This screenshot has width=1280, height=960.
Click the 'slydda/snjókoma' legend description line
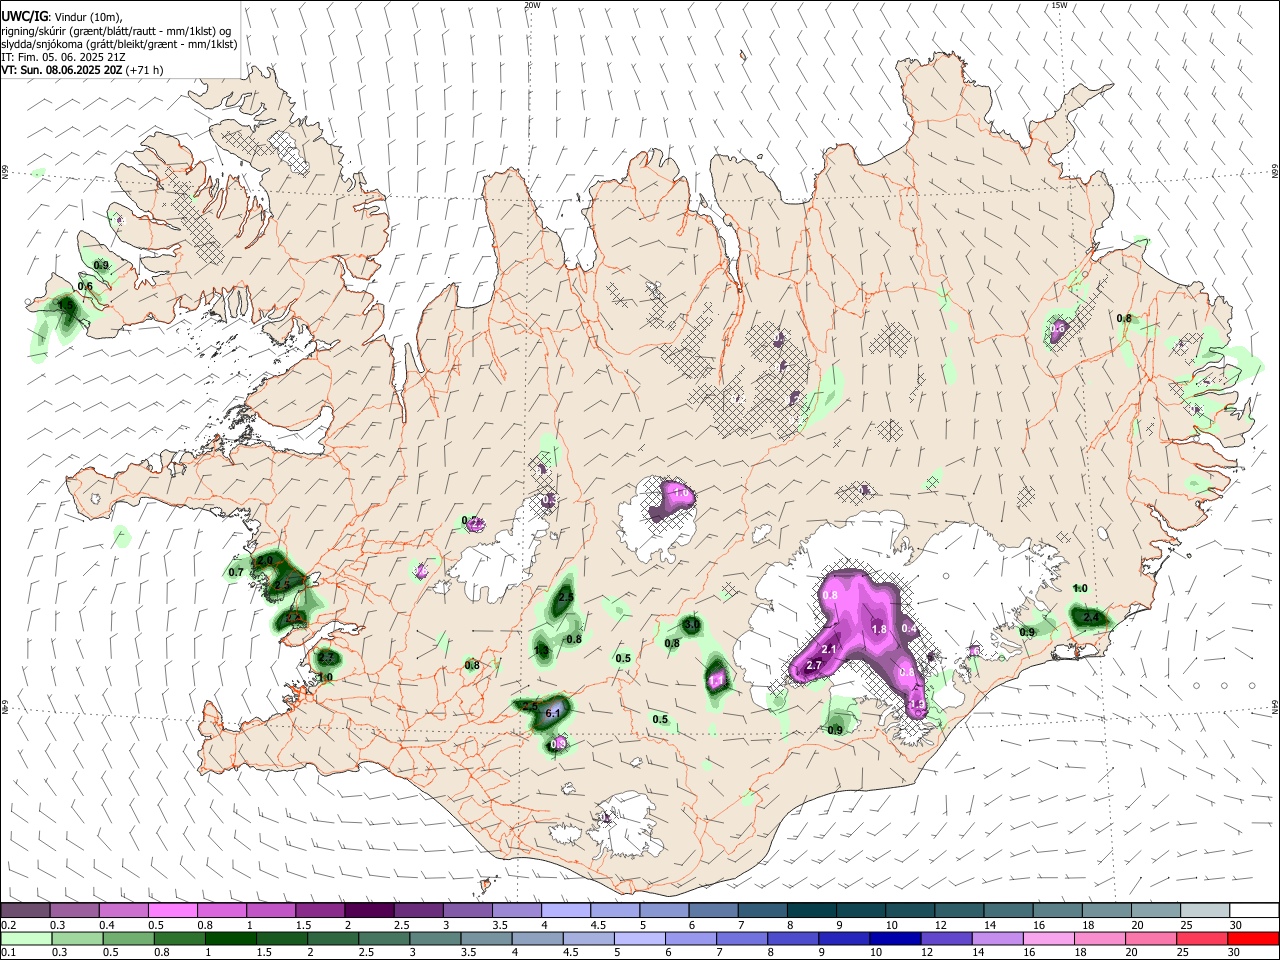[x=119, y=43]
